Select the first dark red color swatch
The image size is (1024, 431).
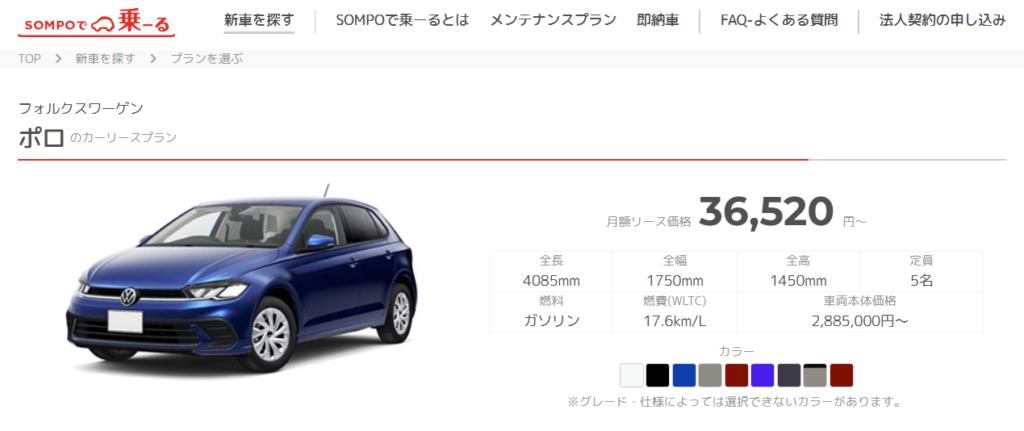pos(736,375)
